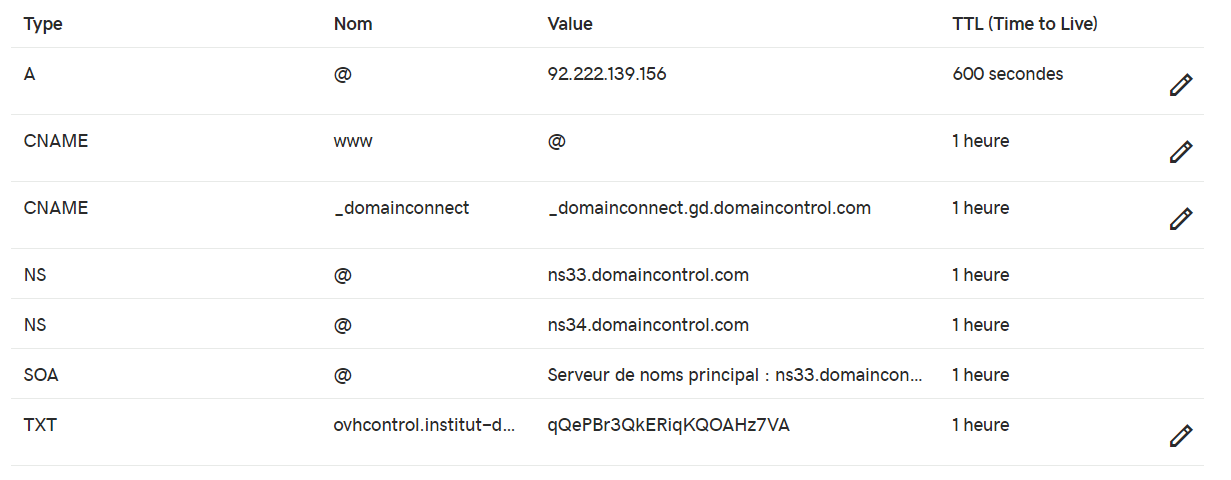Screen dimensions: 1231x480
Task: Click the Nom column header
Action: click(x=353, y=24)
